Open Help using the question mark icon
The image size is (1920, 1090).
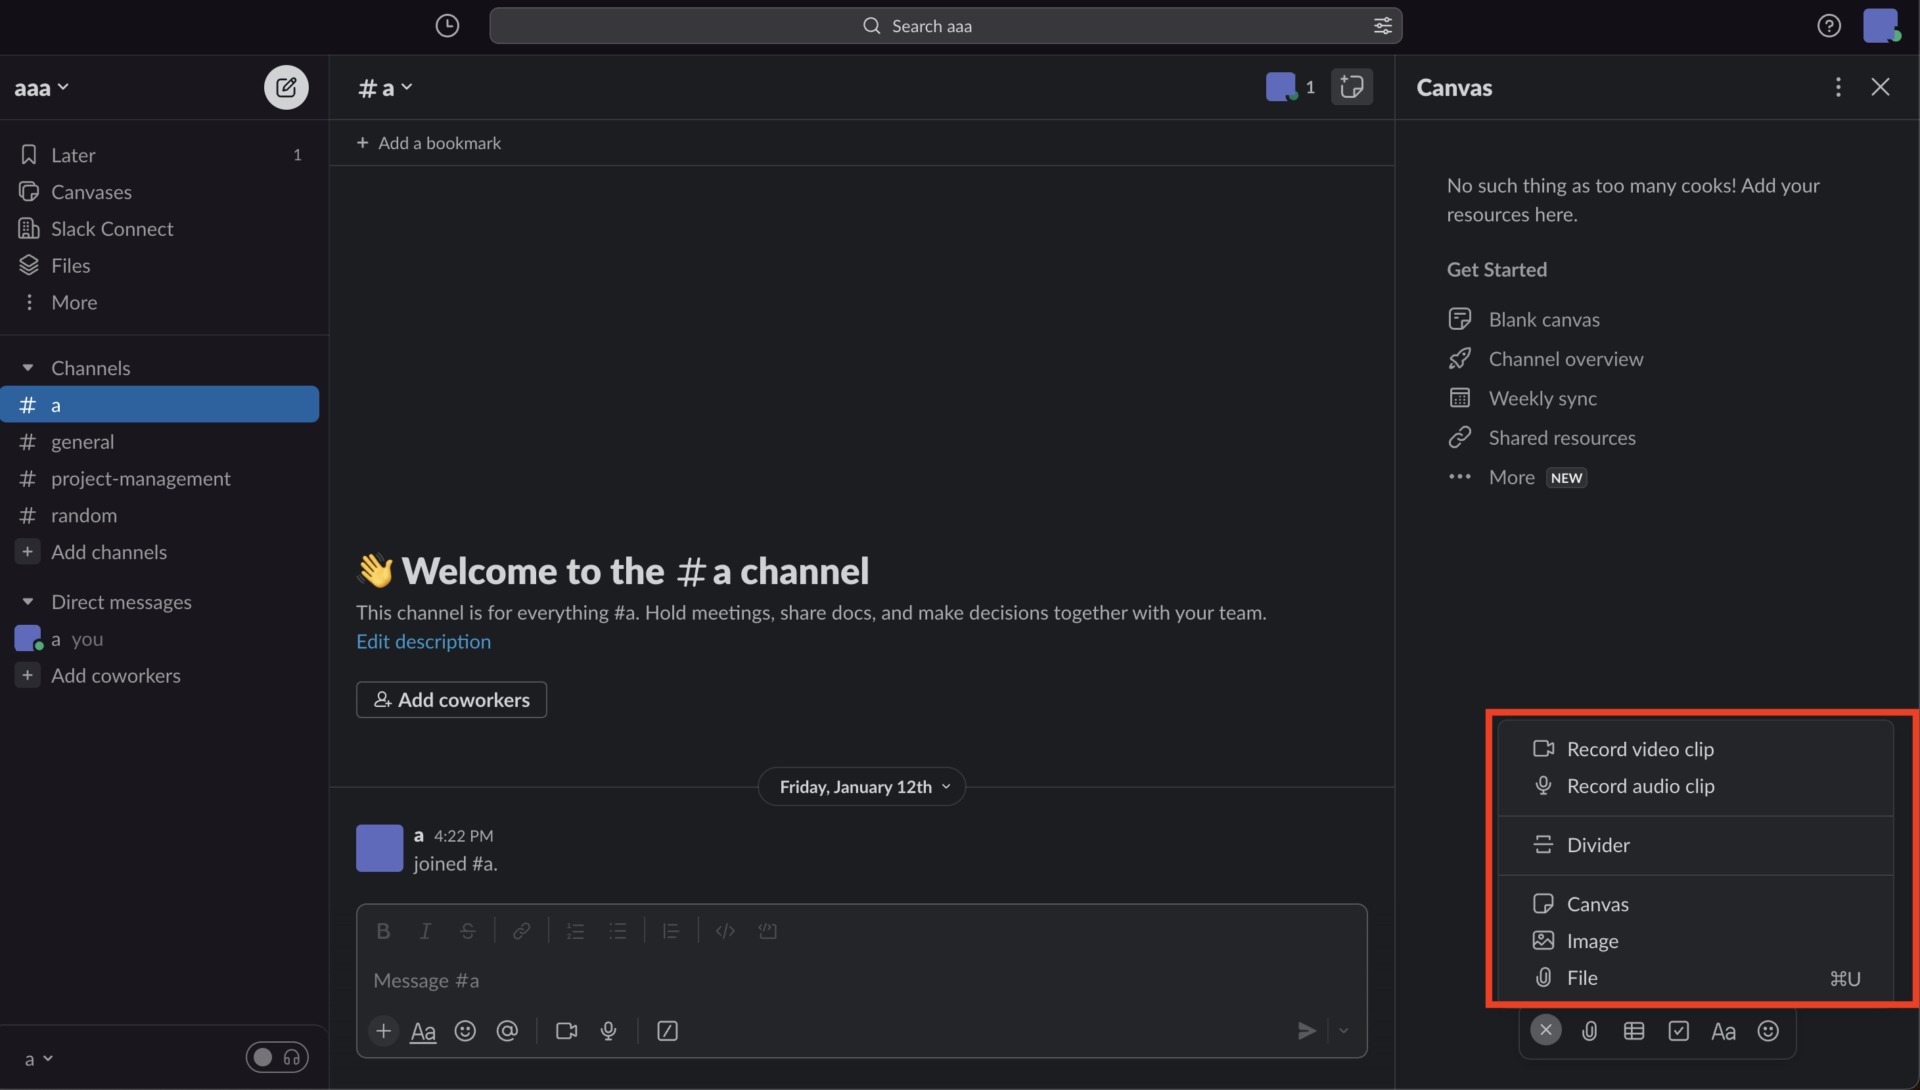[x=1828, y=25]
